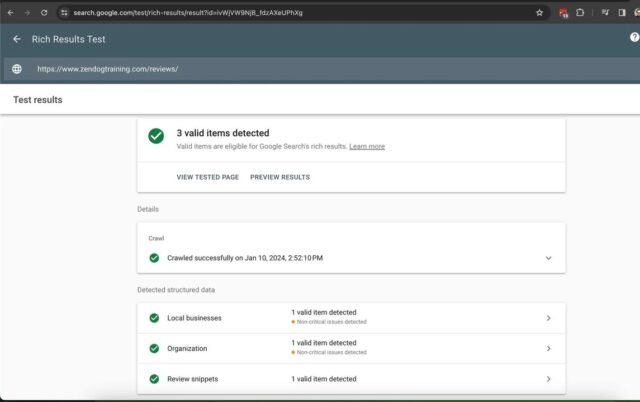Expand the Organization row arrow

tap(548, 348)
